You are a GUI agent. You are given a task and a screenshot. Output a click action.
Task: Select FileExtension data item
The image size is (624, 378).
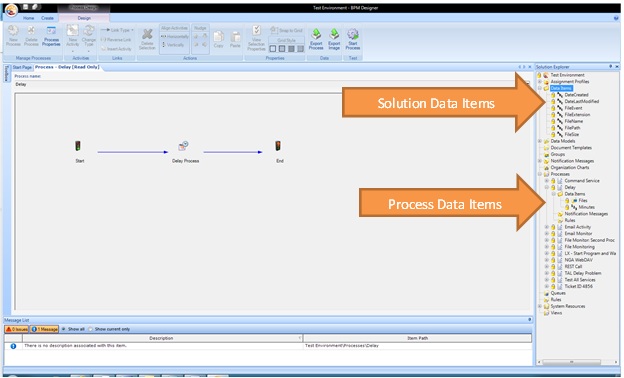[577, 115]
